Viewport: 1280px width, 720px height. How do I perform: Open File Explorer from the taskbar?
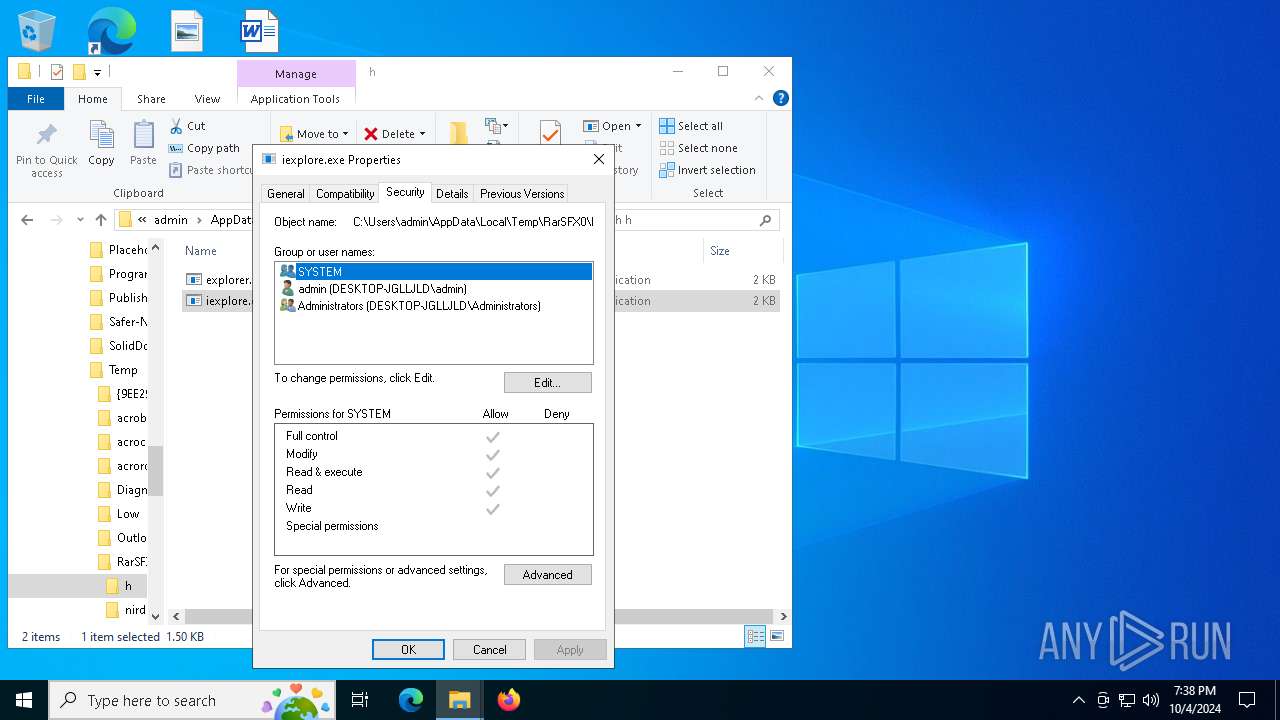(x=460, y=700)
